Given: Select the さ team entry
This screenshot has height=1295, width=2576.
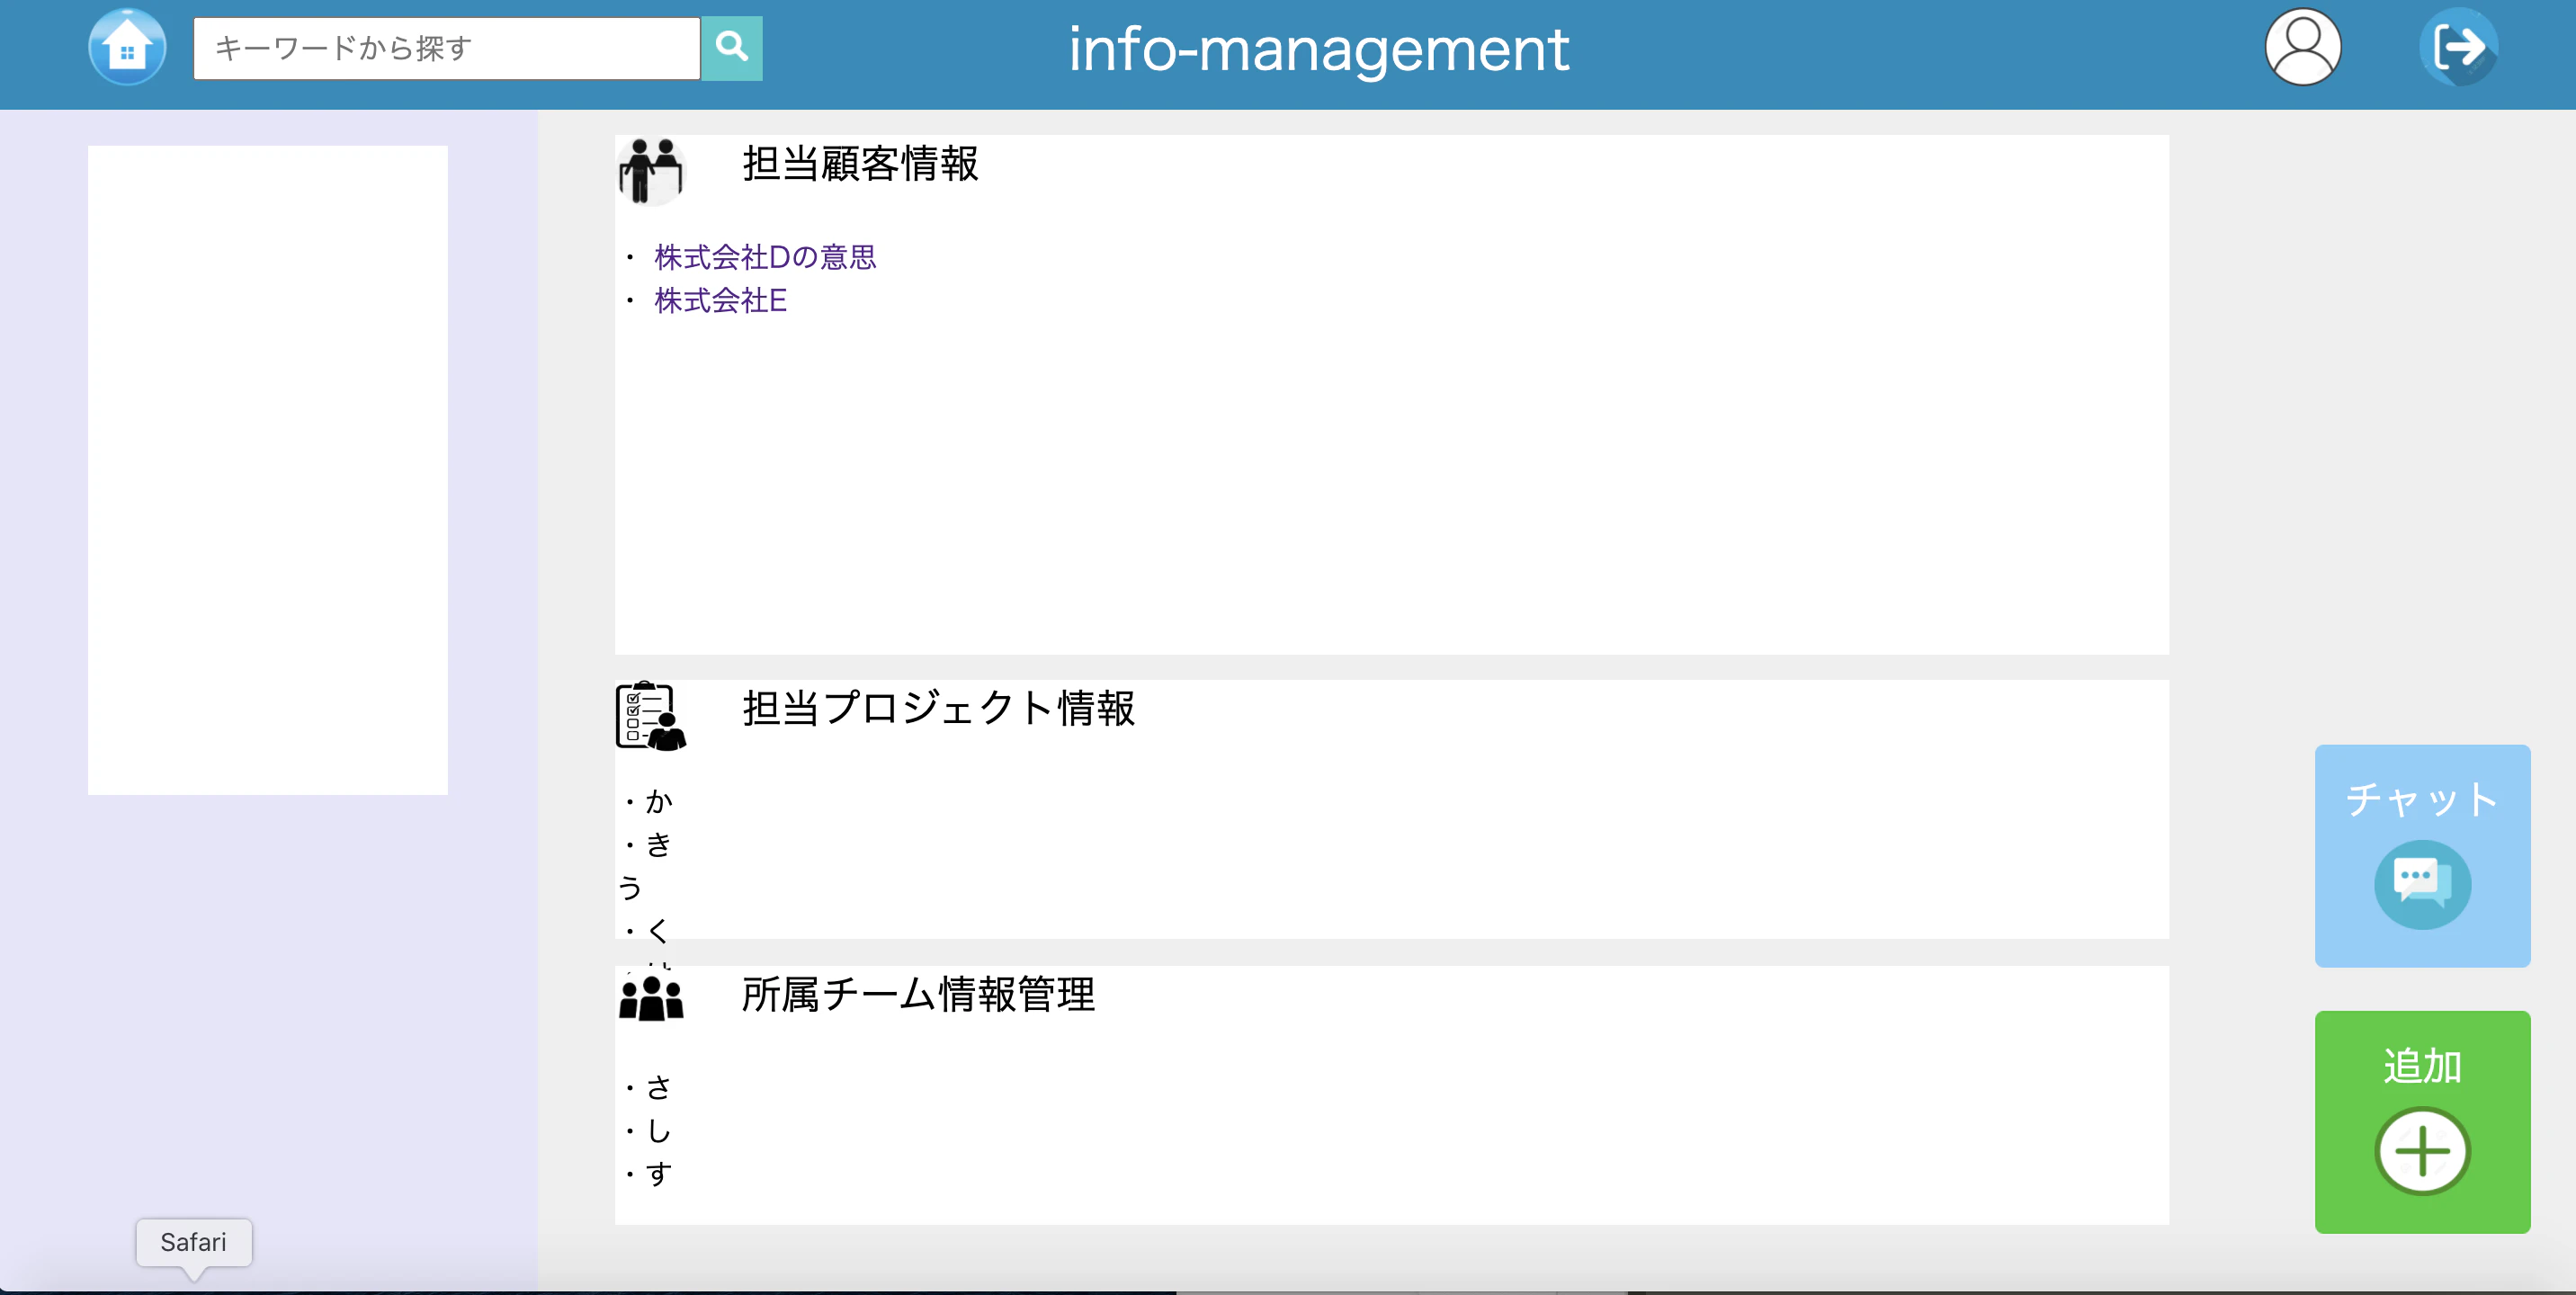Looking at the screenshot, I should pyautogui.click(x=658, y=1087).
